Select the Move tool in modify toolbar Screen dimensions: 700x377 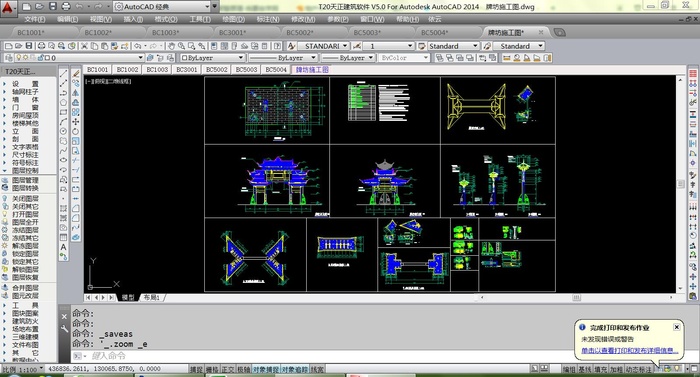pyautogui.click(x=75, y=121)
